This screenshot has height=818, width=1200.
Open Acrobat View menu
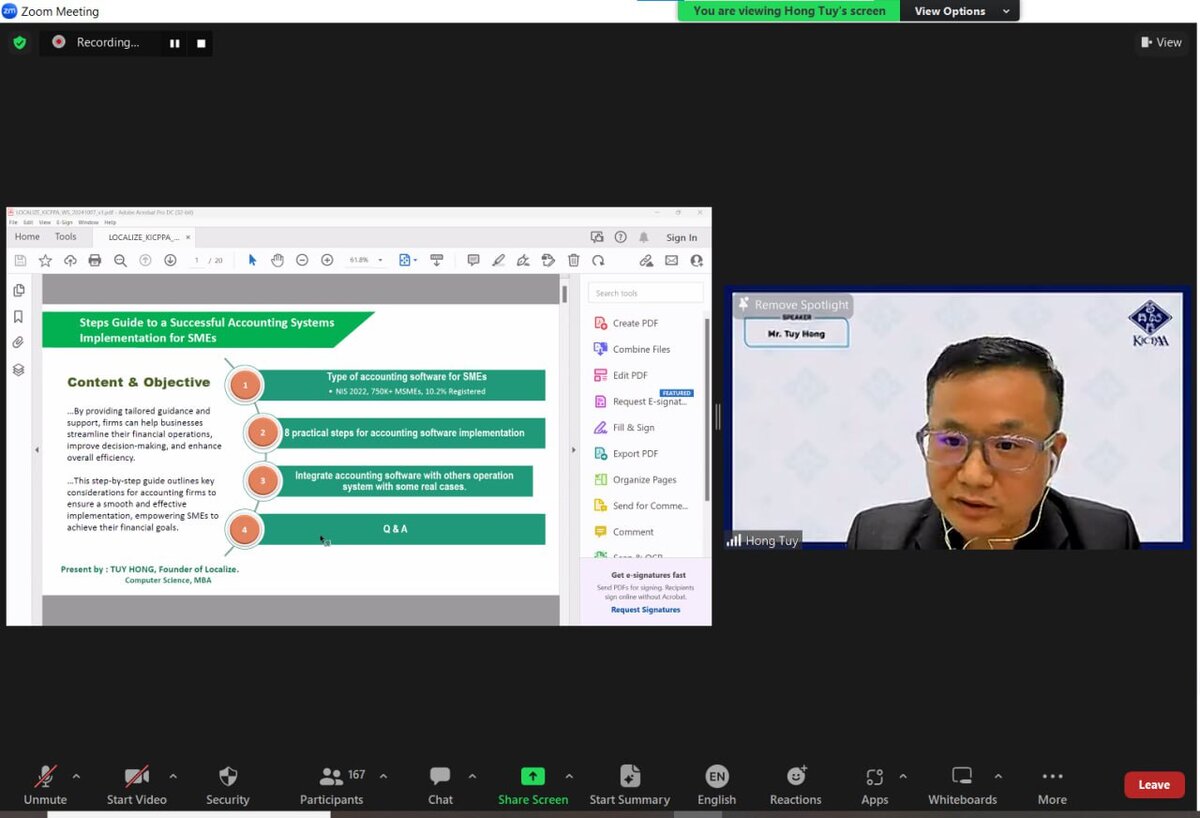(x=44, y=222)
